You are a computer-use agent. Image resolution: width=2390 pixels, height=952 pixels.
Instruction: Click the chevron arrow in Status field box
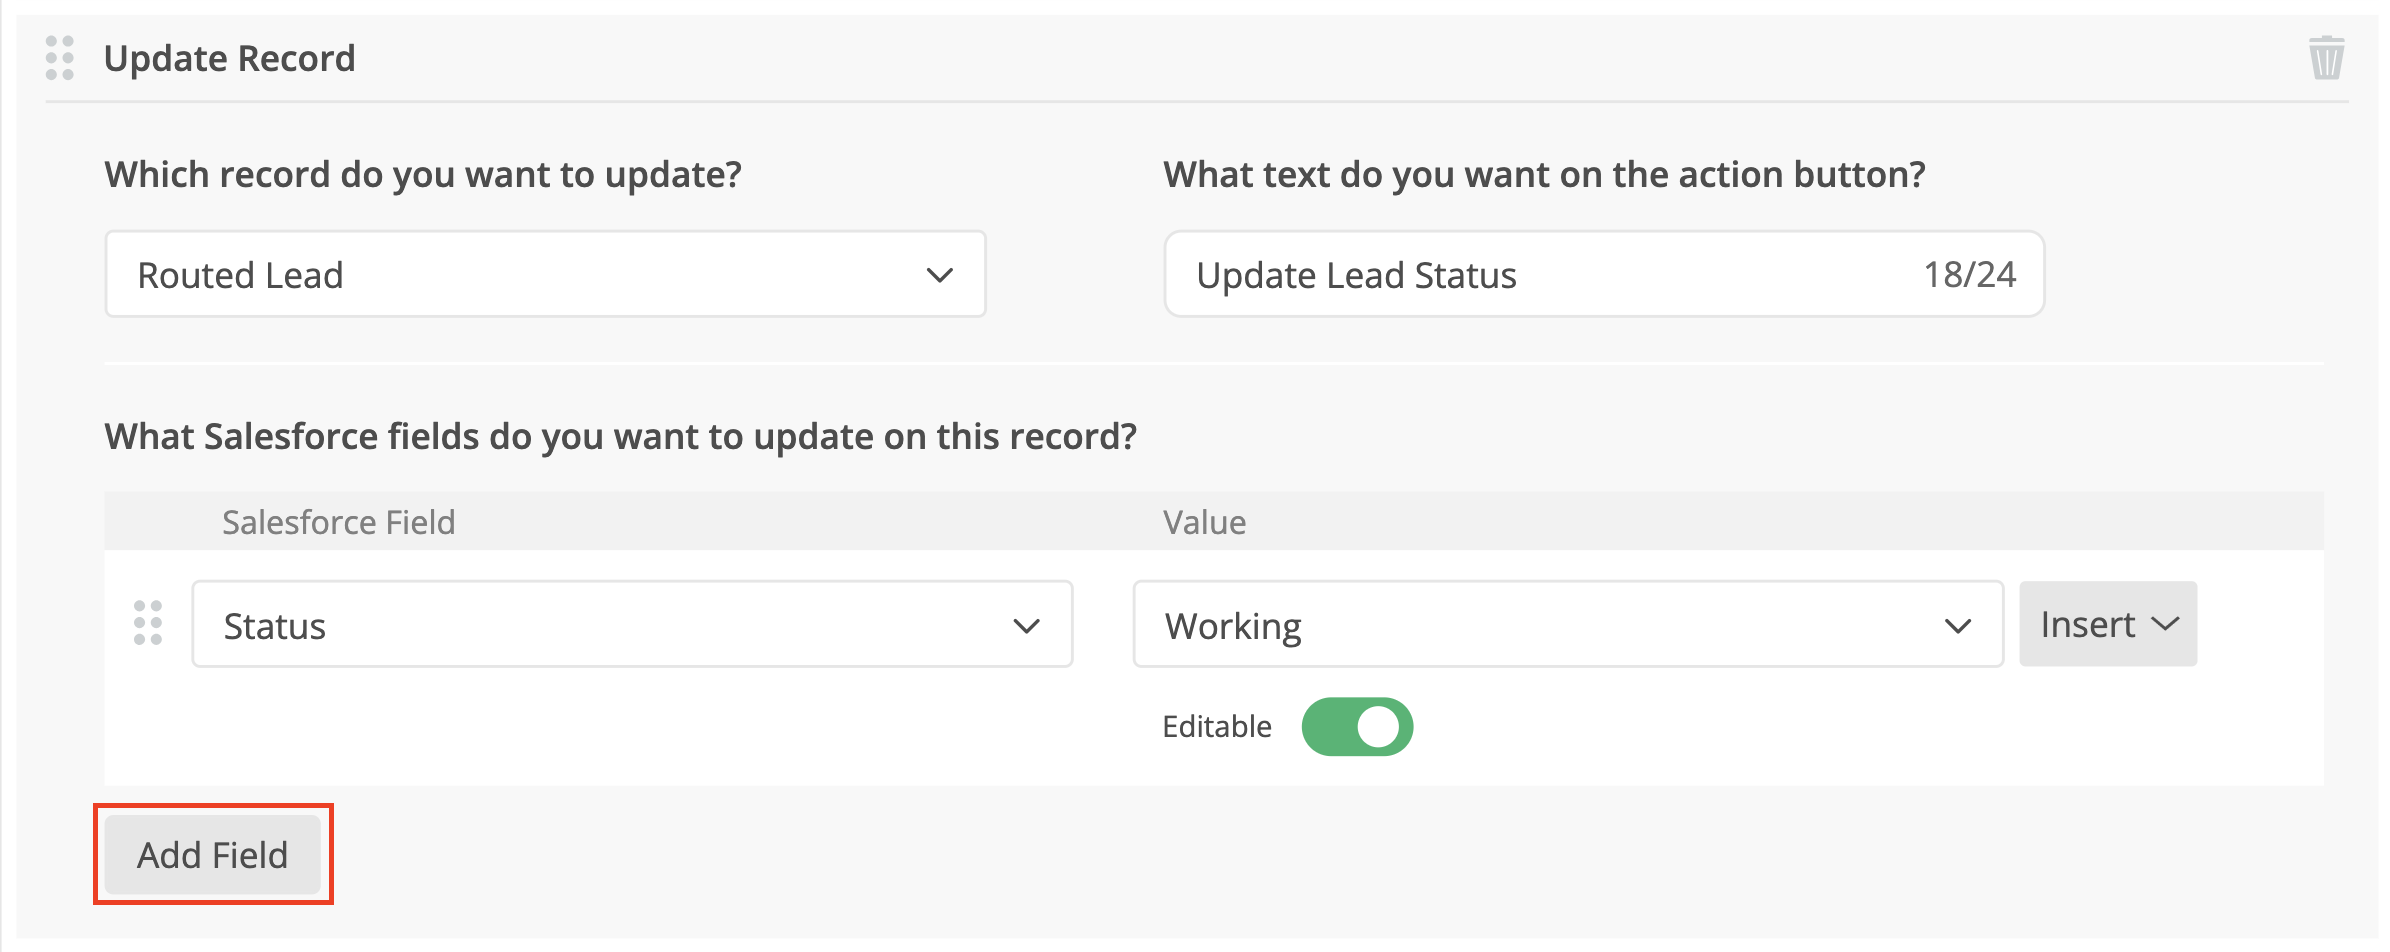(1026, 626)
